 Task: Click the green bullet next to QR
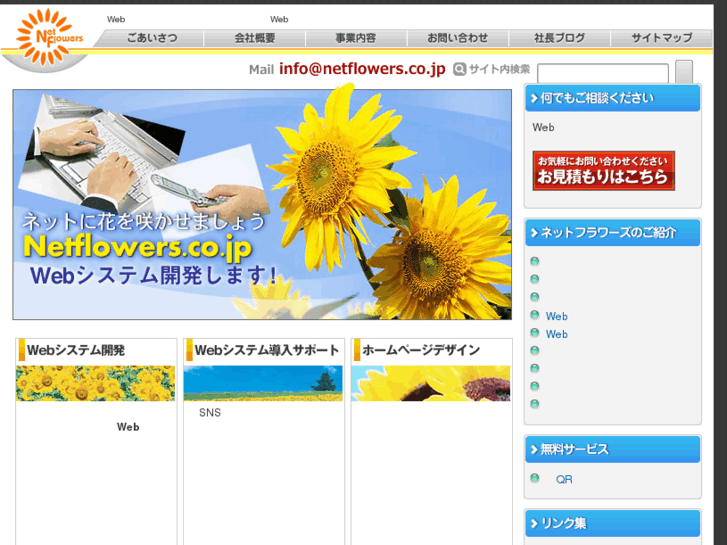(x=535, y=478)
